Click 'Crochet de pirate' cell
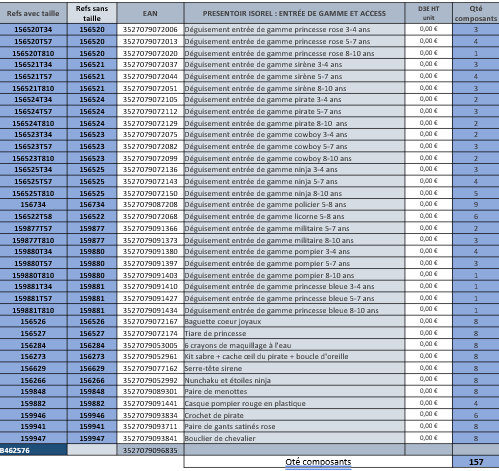 coord(294,415)
